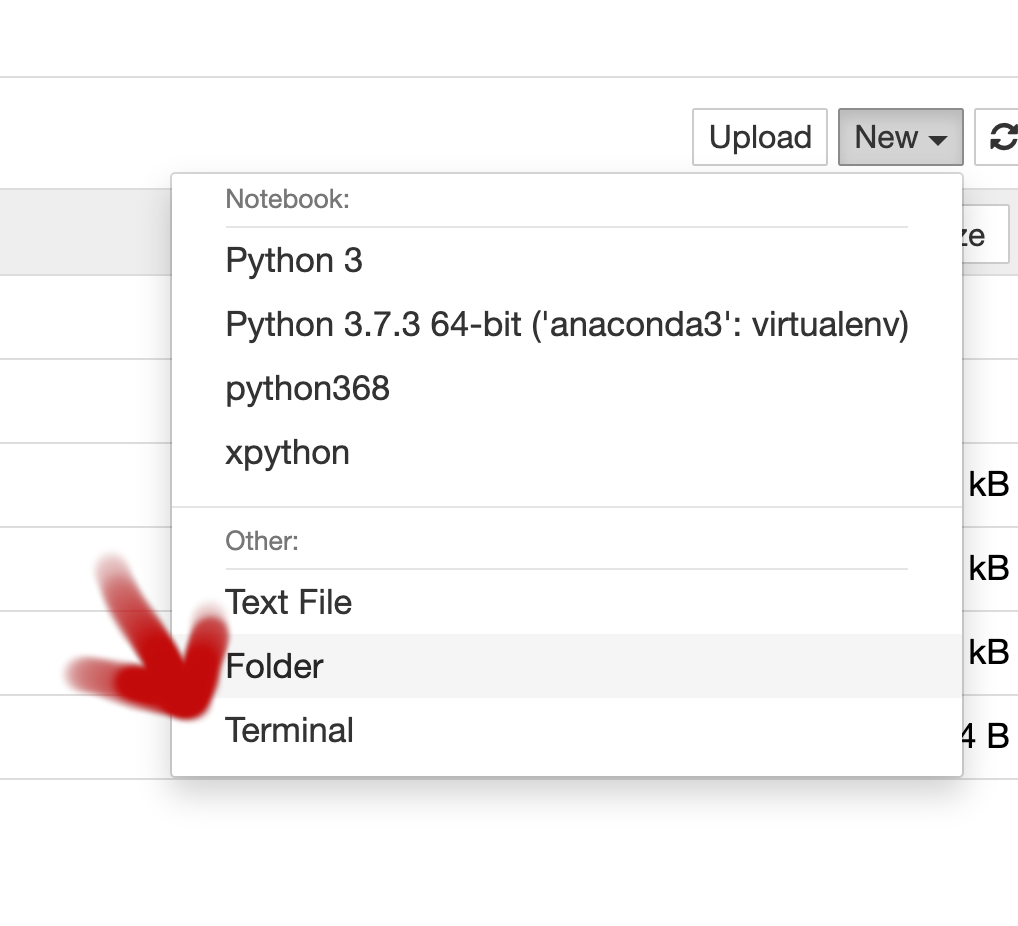1018x926 pixels.
Task: Create a new Text File
Action: pyautogui.click(x=289, y=603)
